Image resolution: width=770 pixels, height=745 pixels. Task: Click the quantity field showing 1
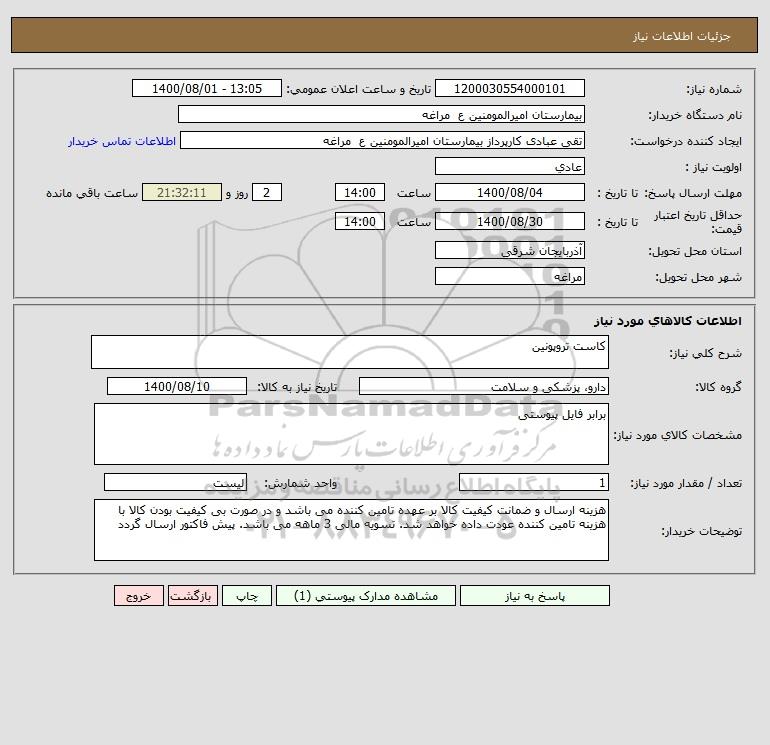click(534, 483)
